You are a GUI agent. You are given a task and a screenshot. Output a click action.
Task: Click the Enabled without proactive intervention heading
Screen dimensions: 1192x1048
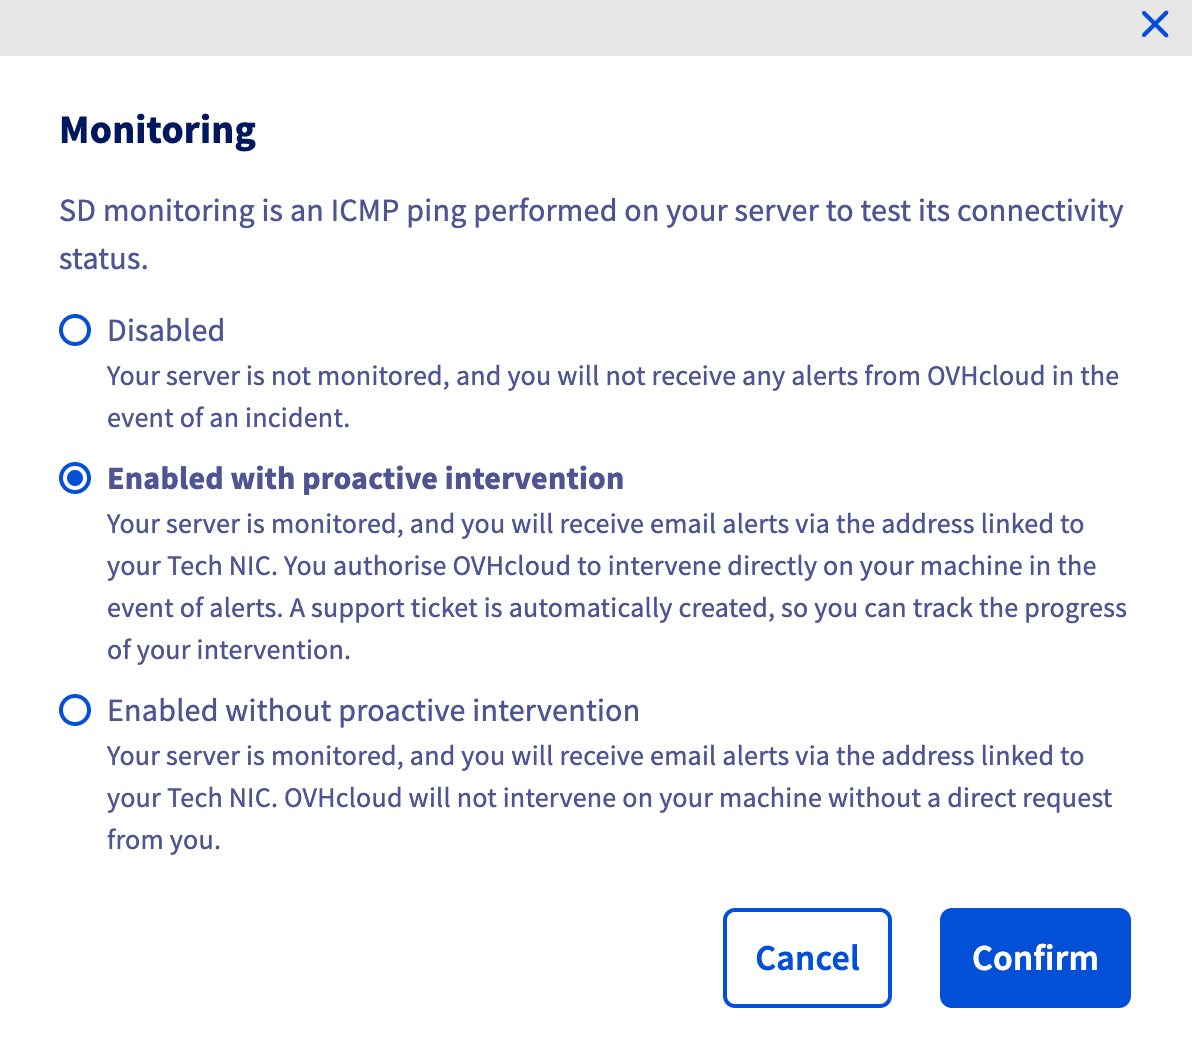point(372,710)
